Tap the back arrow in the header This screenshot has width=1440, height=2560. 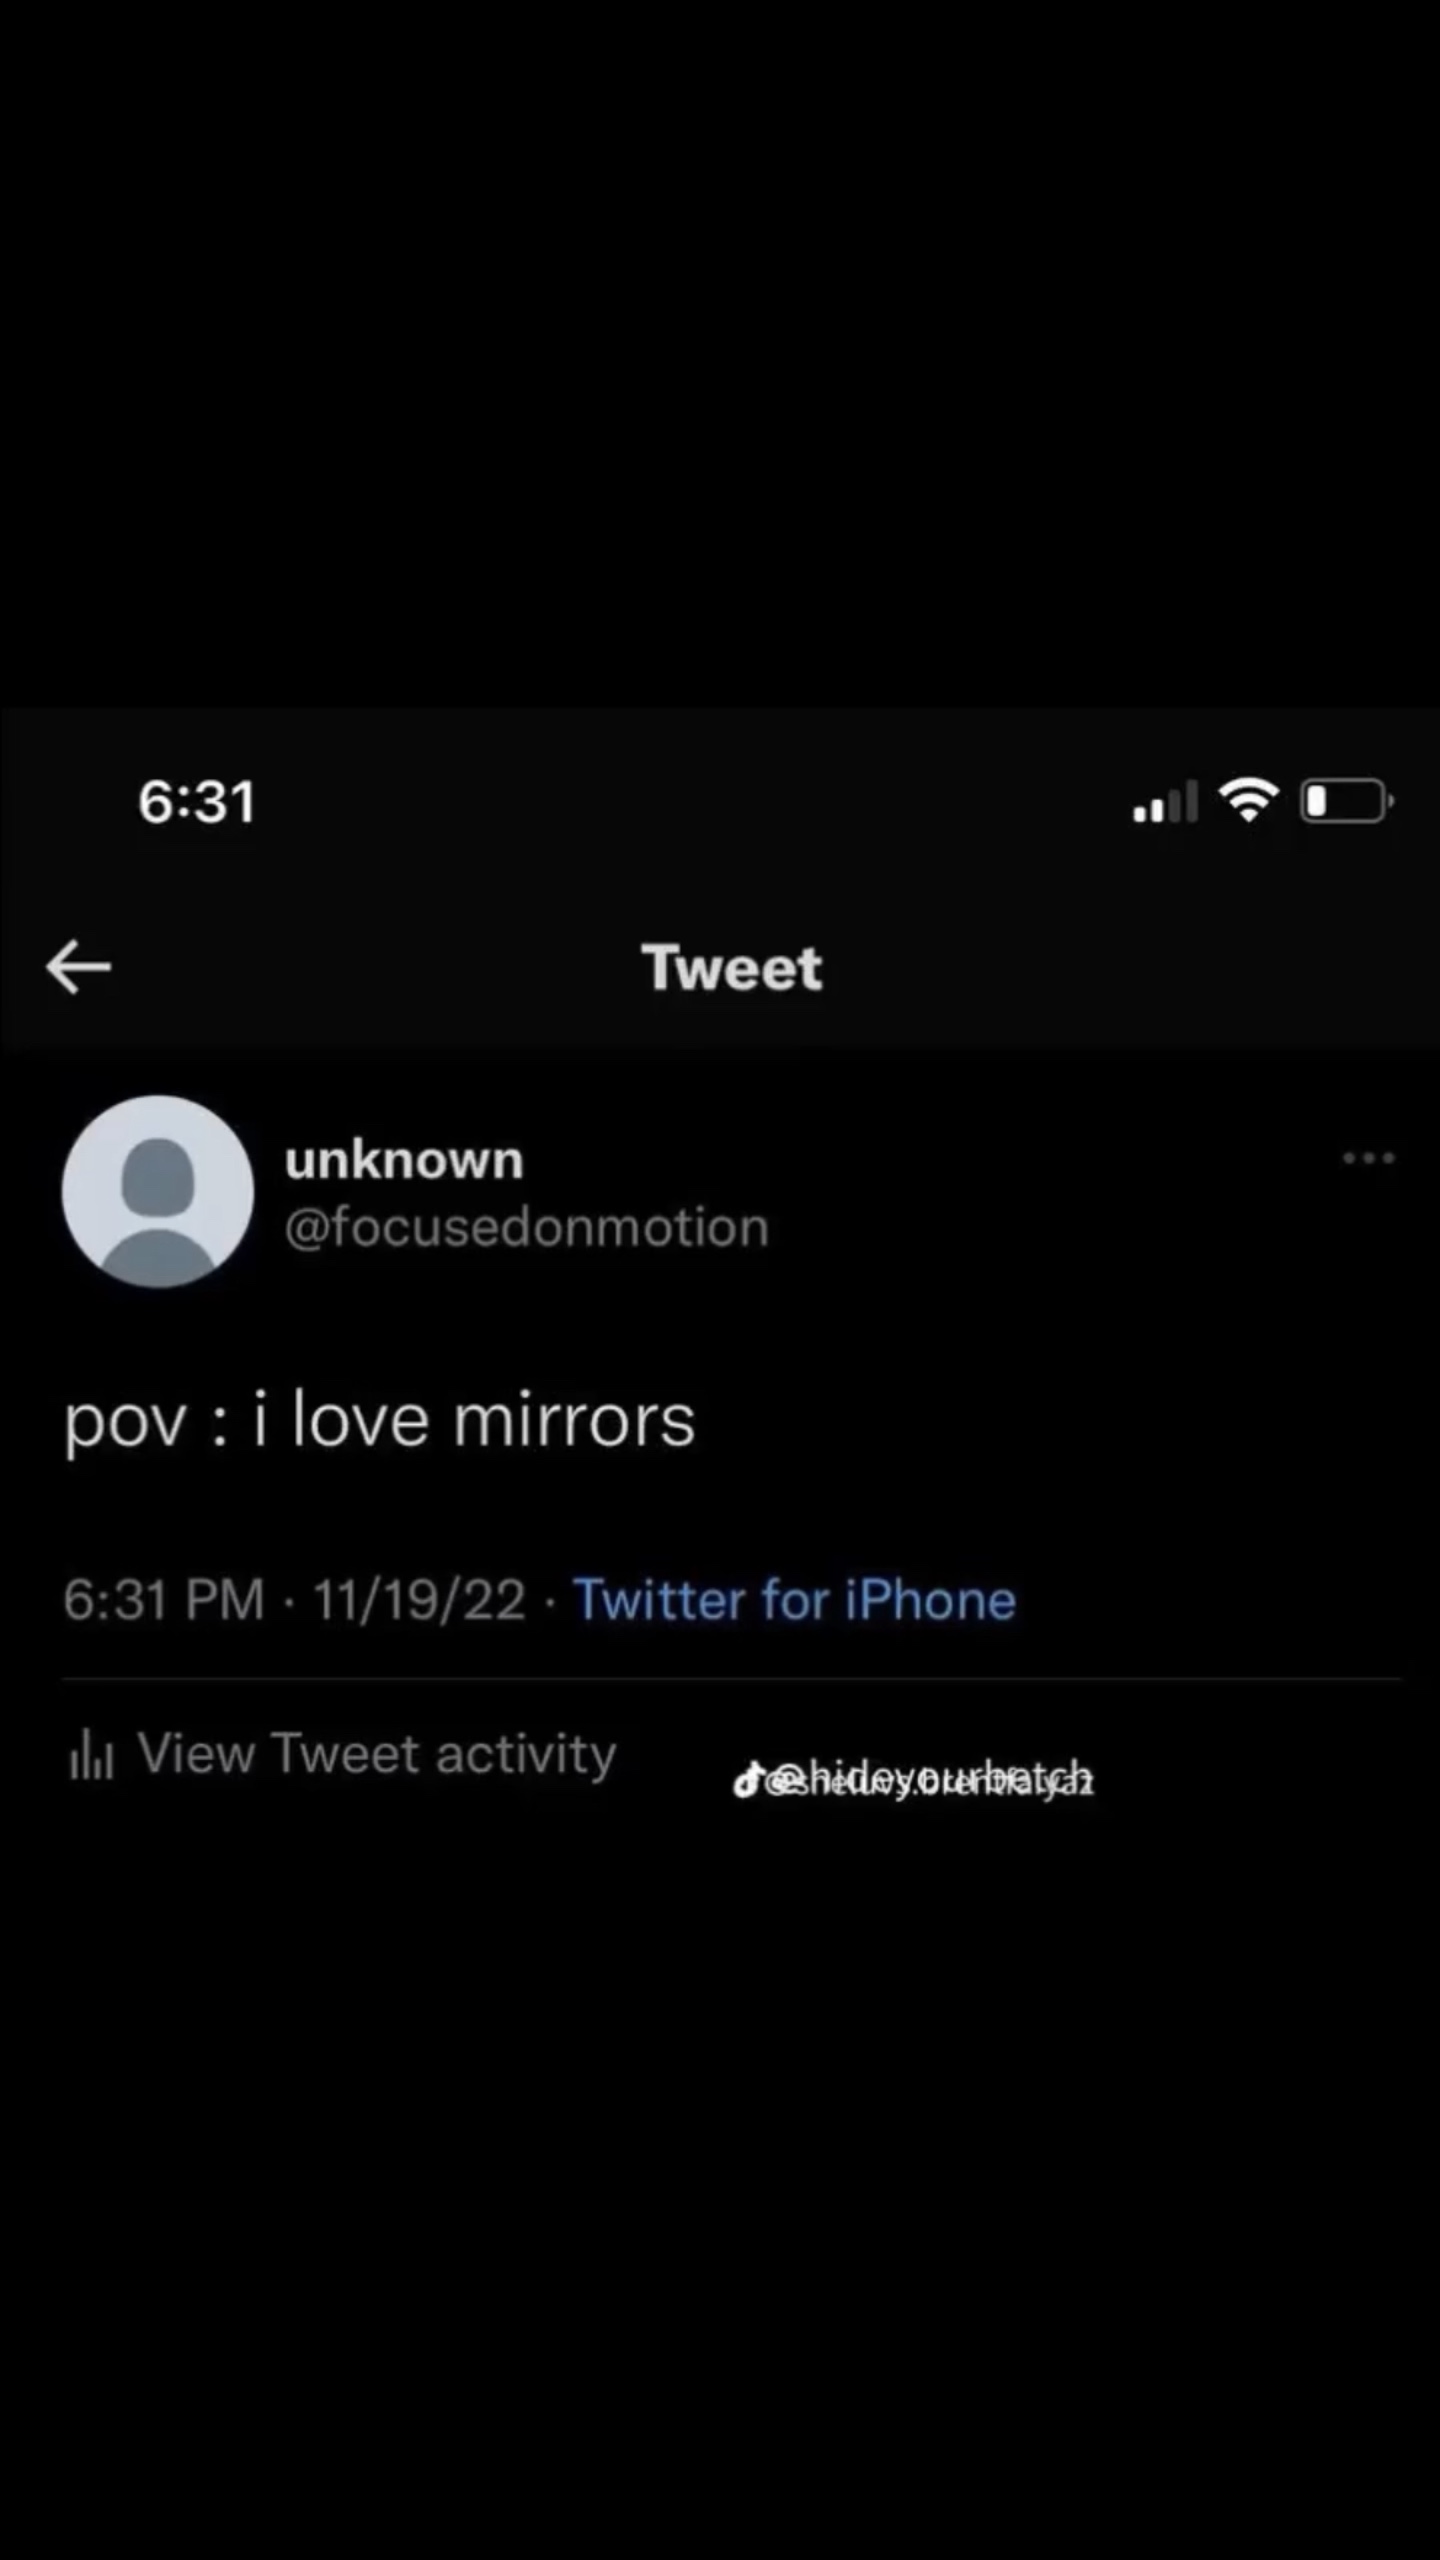(x=79, y=967)
